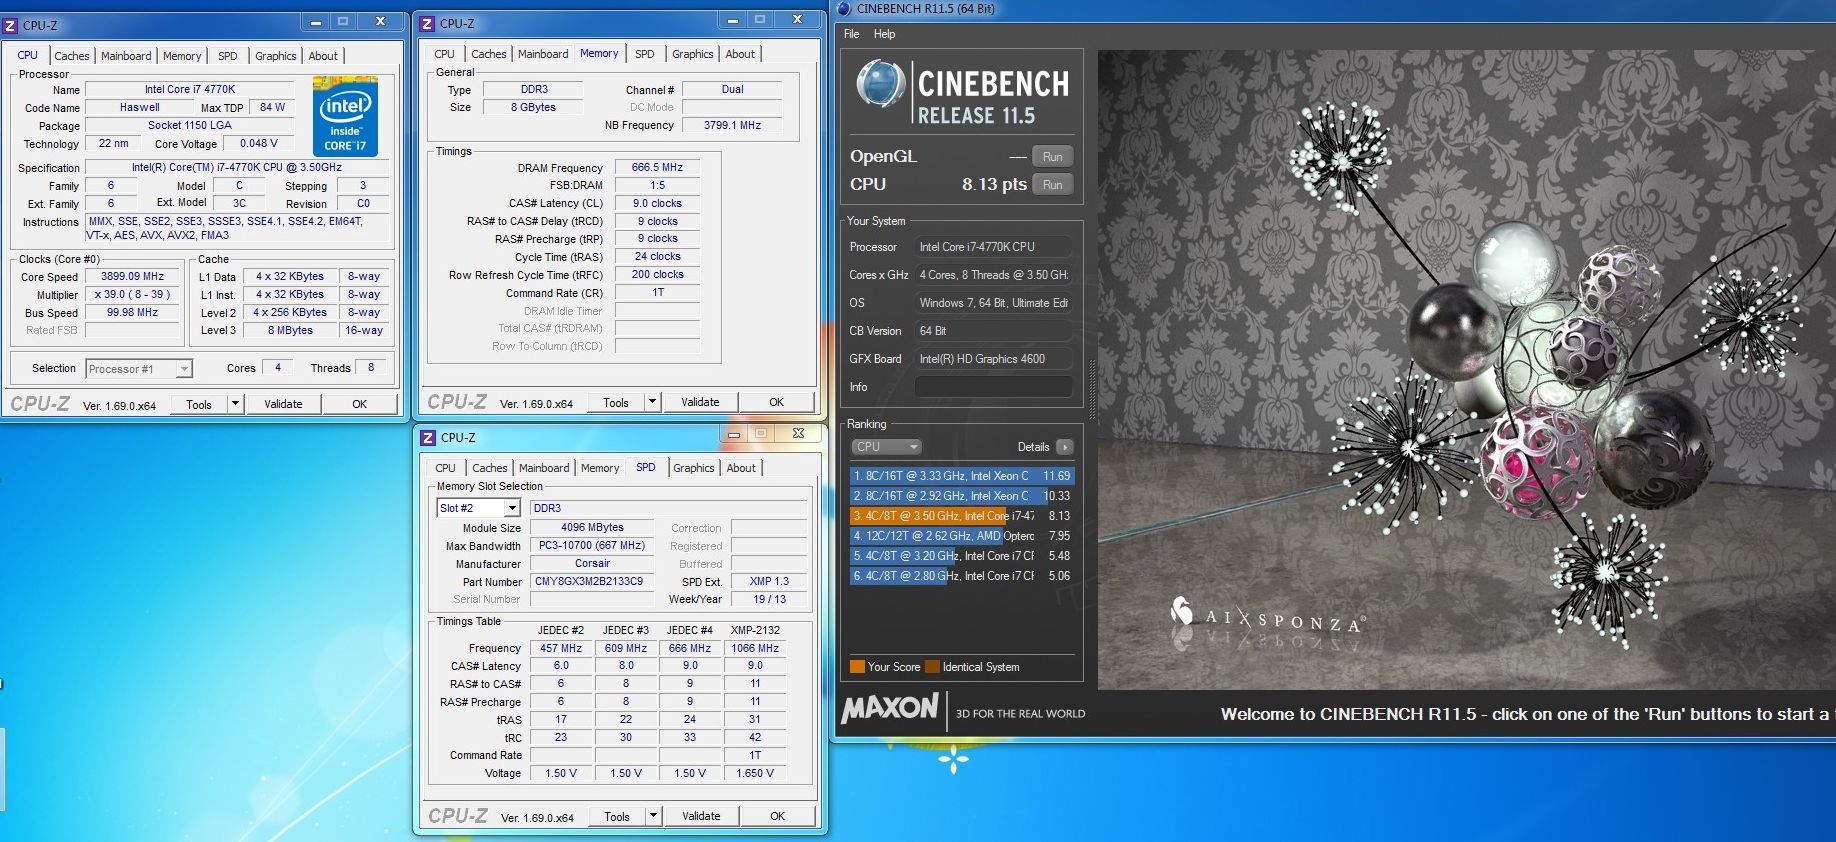Open the Processor #1 selection dropdown

pyautogui.click(x=184, y=369)
